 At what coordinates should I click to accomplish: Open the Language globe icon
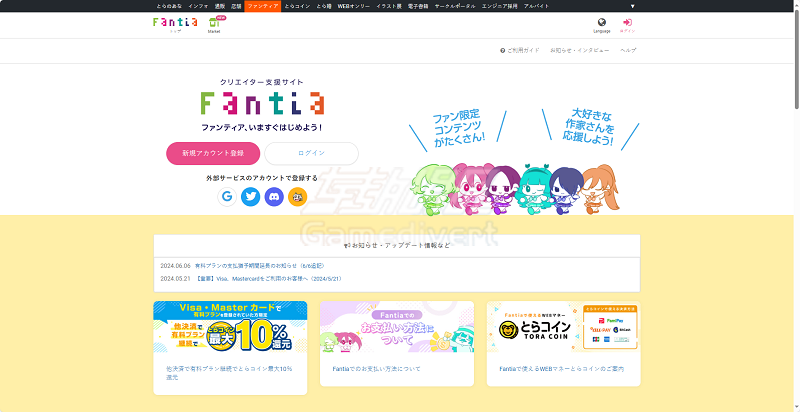click(x=601, y=23)
